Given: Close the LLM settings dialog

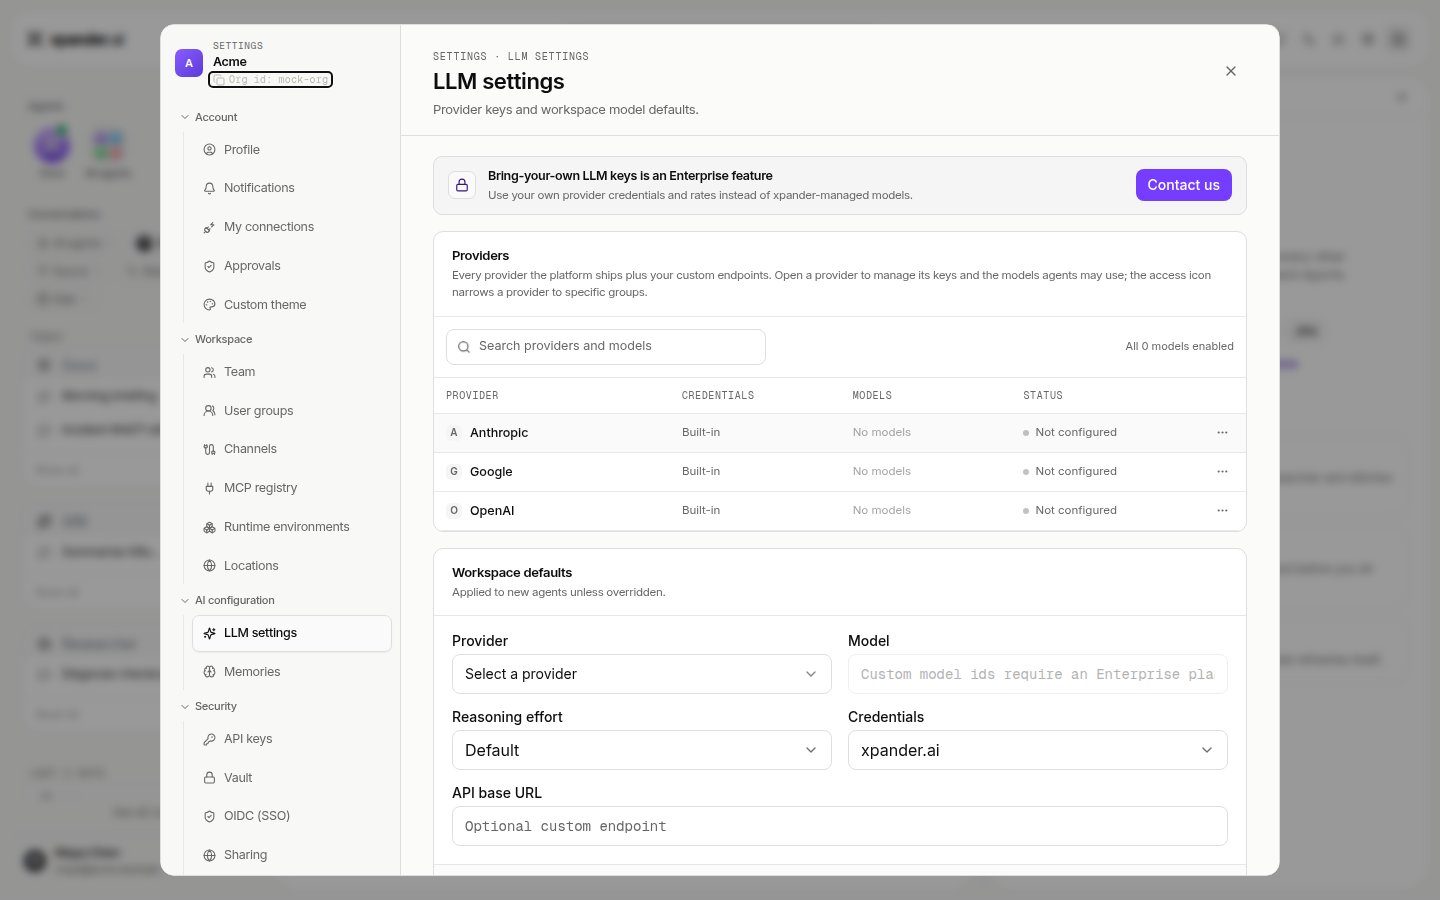Looking at the screenshot, I should click(x=1231, y=71).
